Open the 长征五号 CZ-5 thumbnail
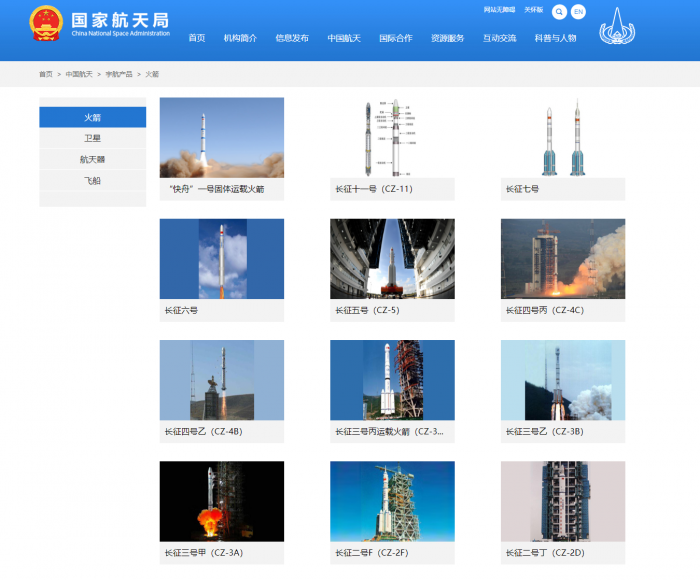Screen dimensions: 700x580 point(392,259)
